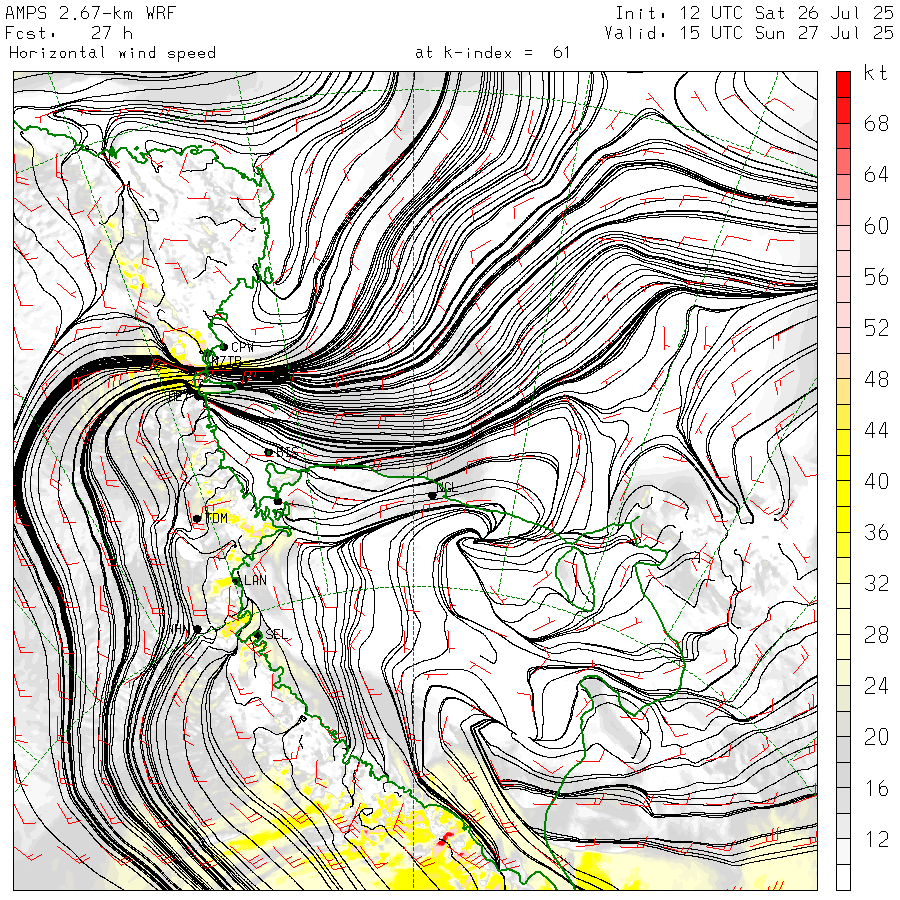This screenshot has width=900, height=900.
Task: Click the 44 value on the color scale
Action: (876, 430)
